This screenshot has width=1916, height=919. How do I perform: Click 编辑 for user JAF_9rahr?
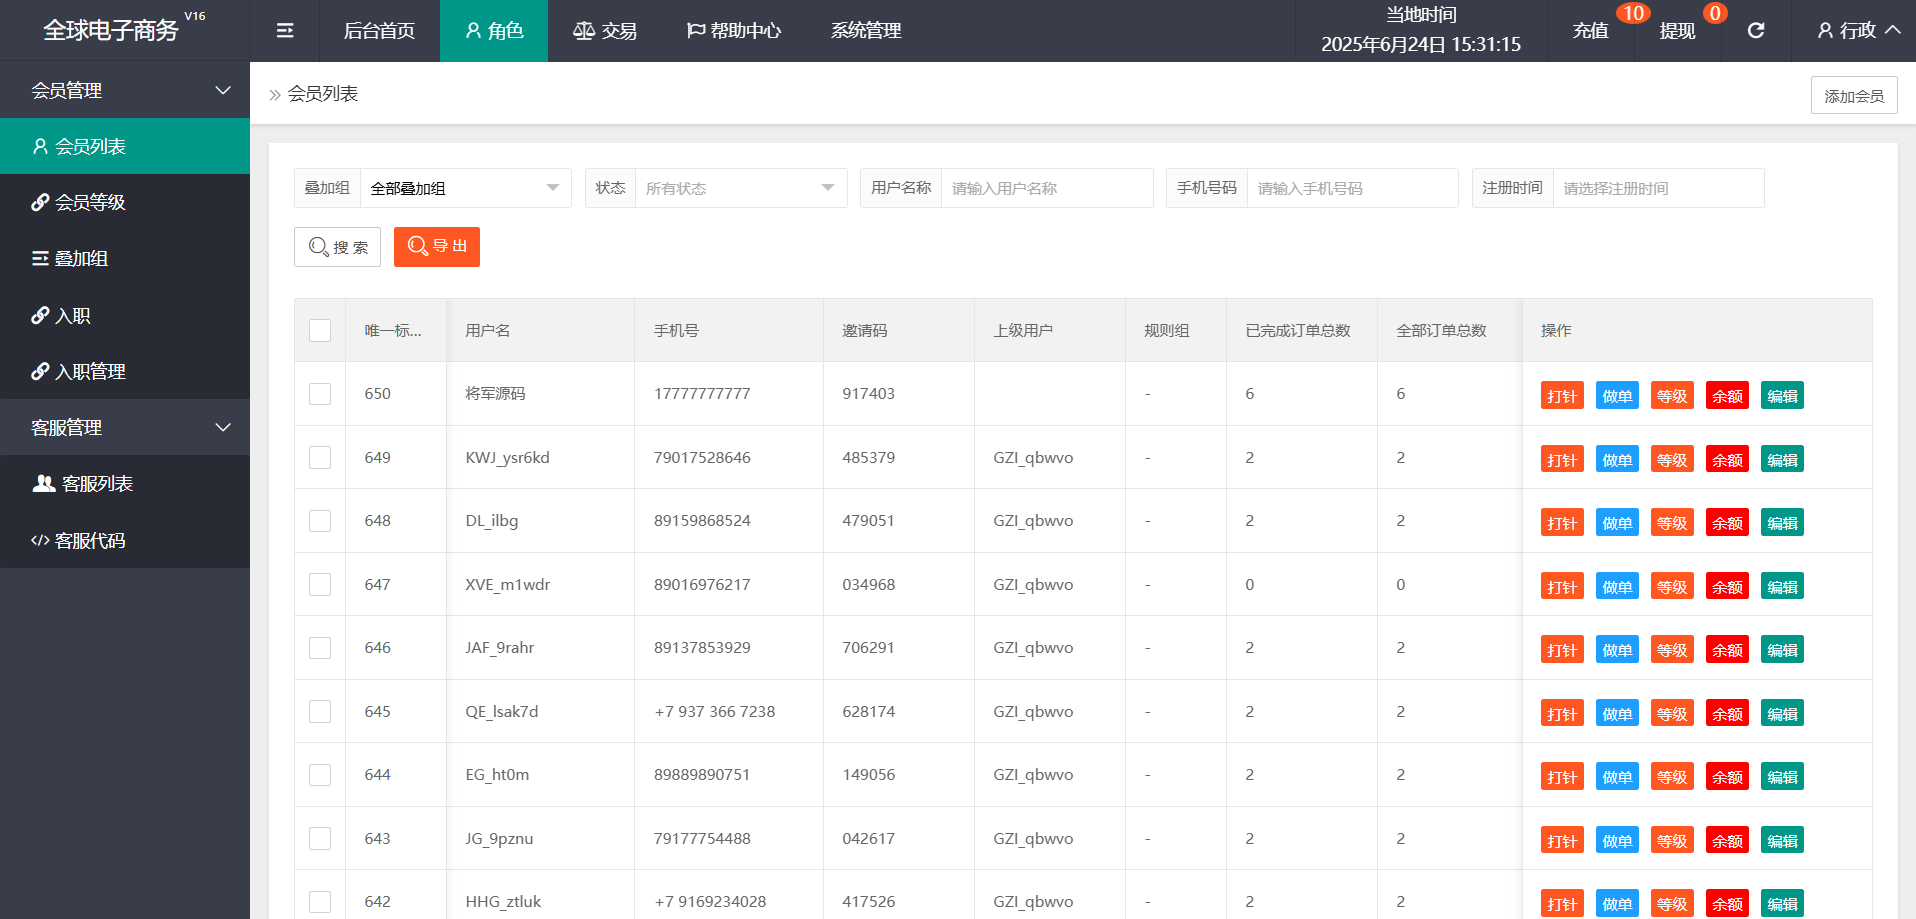tap(1782, 650)
